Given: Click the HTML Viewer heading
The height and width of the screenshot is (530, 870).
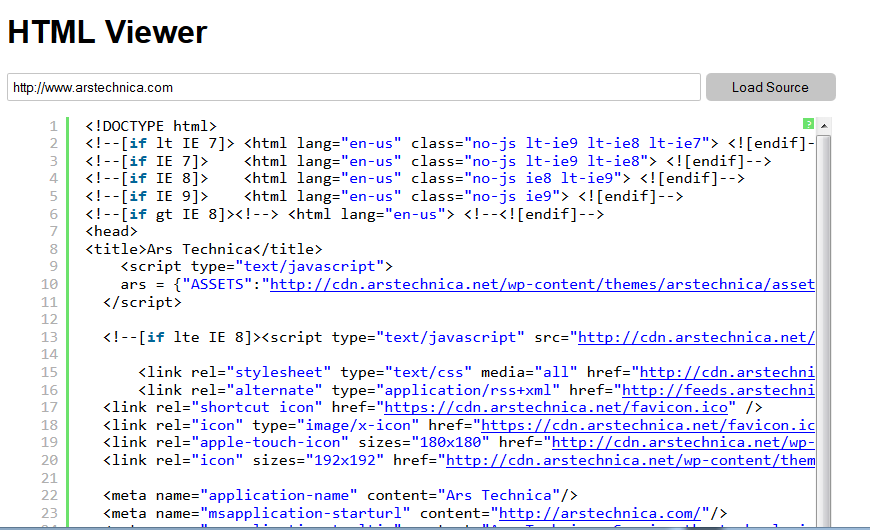Looking at the screenshot, I should pyautogui.click(x=107, y=32).
